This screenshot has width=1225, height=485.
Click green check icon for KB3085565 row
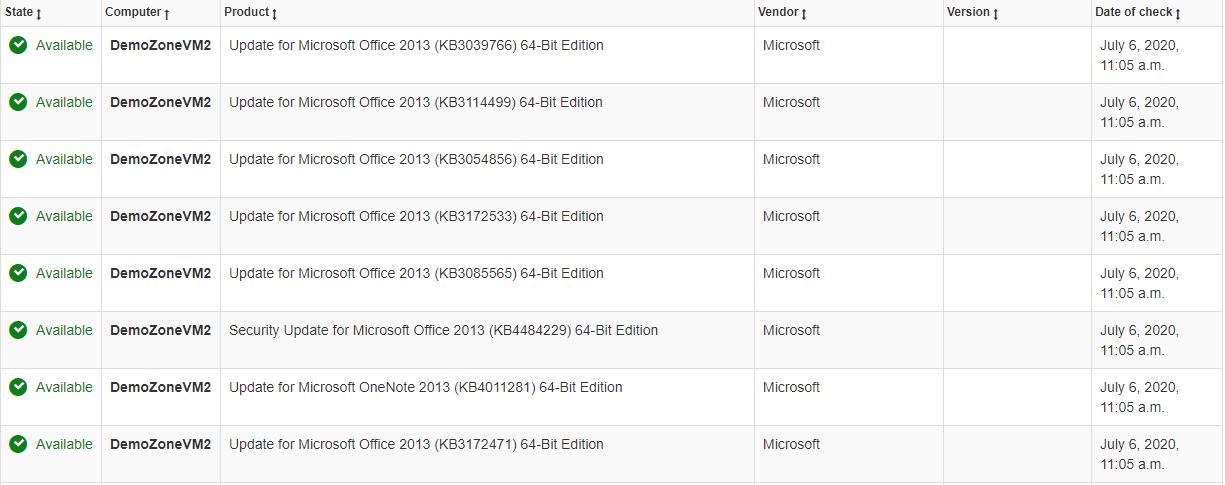[x=18, y=273]
